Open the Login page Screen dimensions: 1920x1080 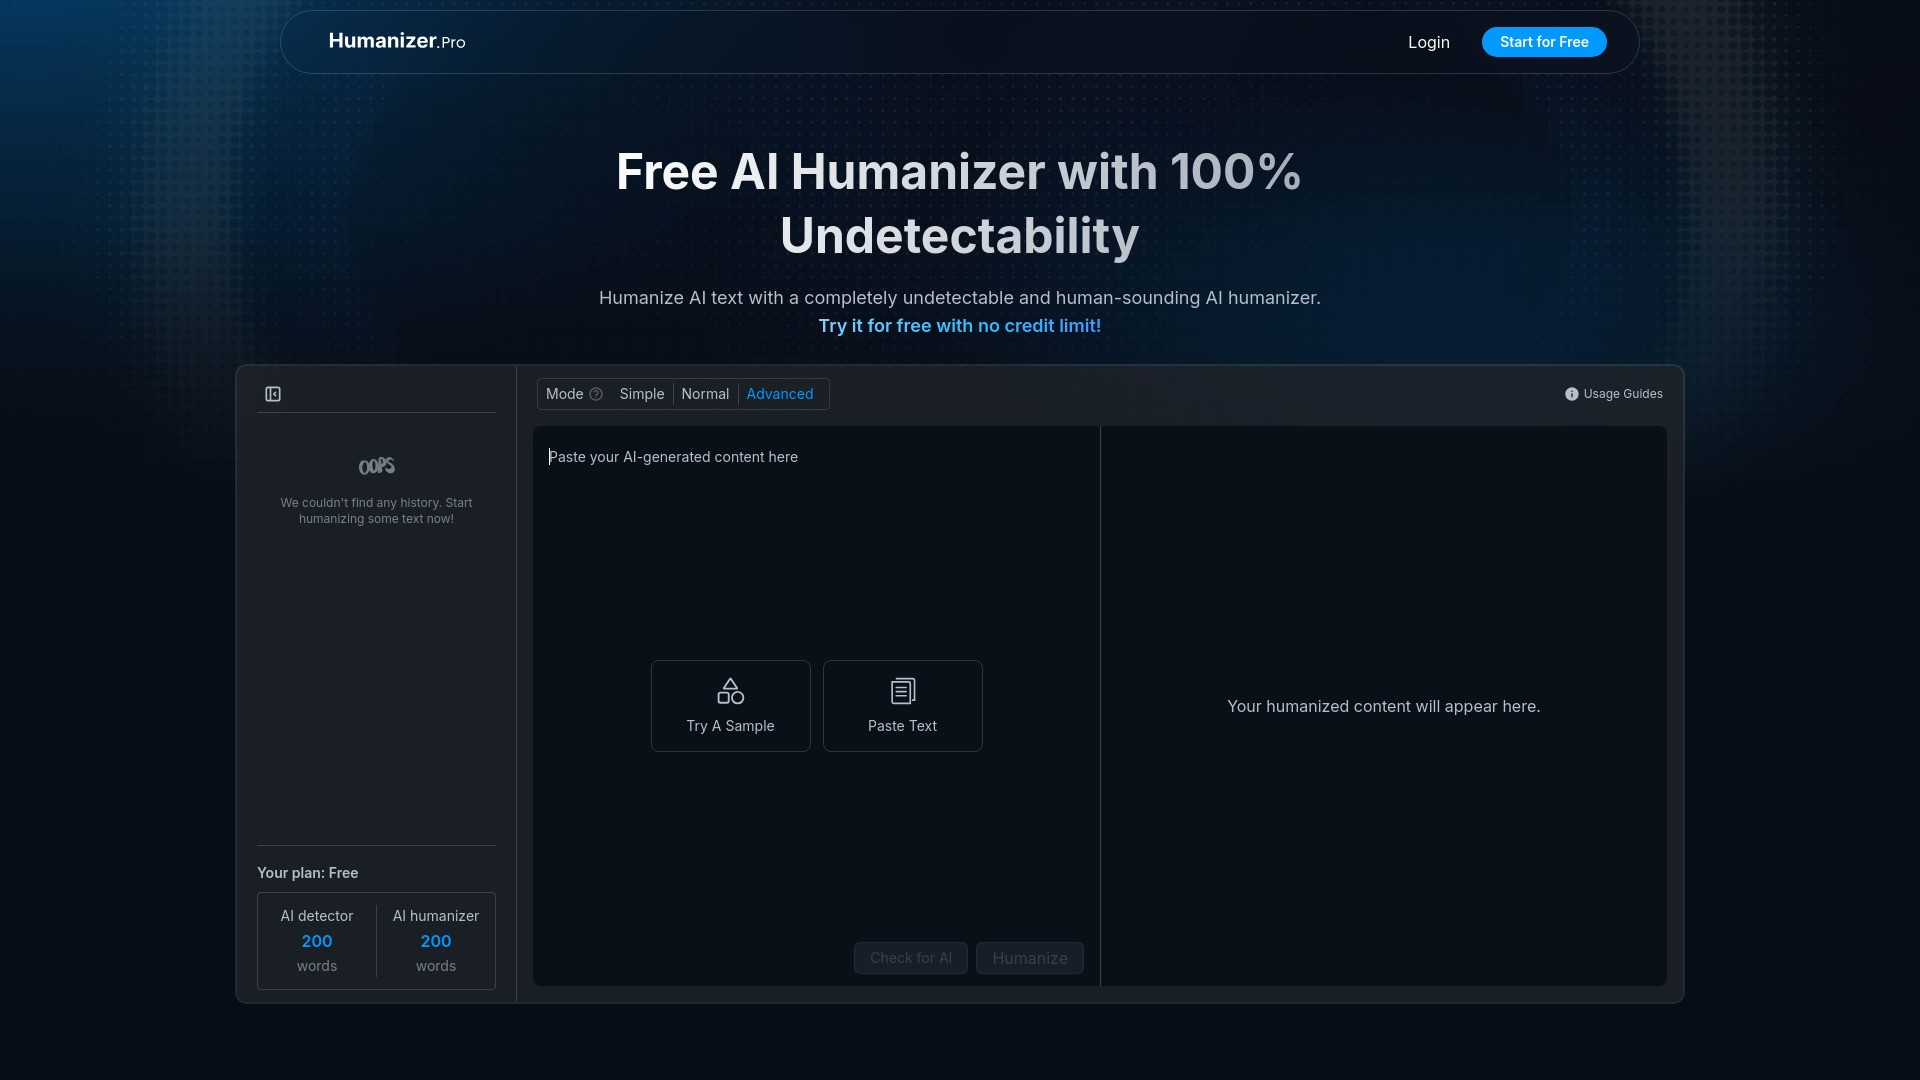tap(1428, 42)
